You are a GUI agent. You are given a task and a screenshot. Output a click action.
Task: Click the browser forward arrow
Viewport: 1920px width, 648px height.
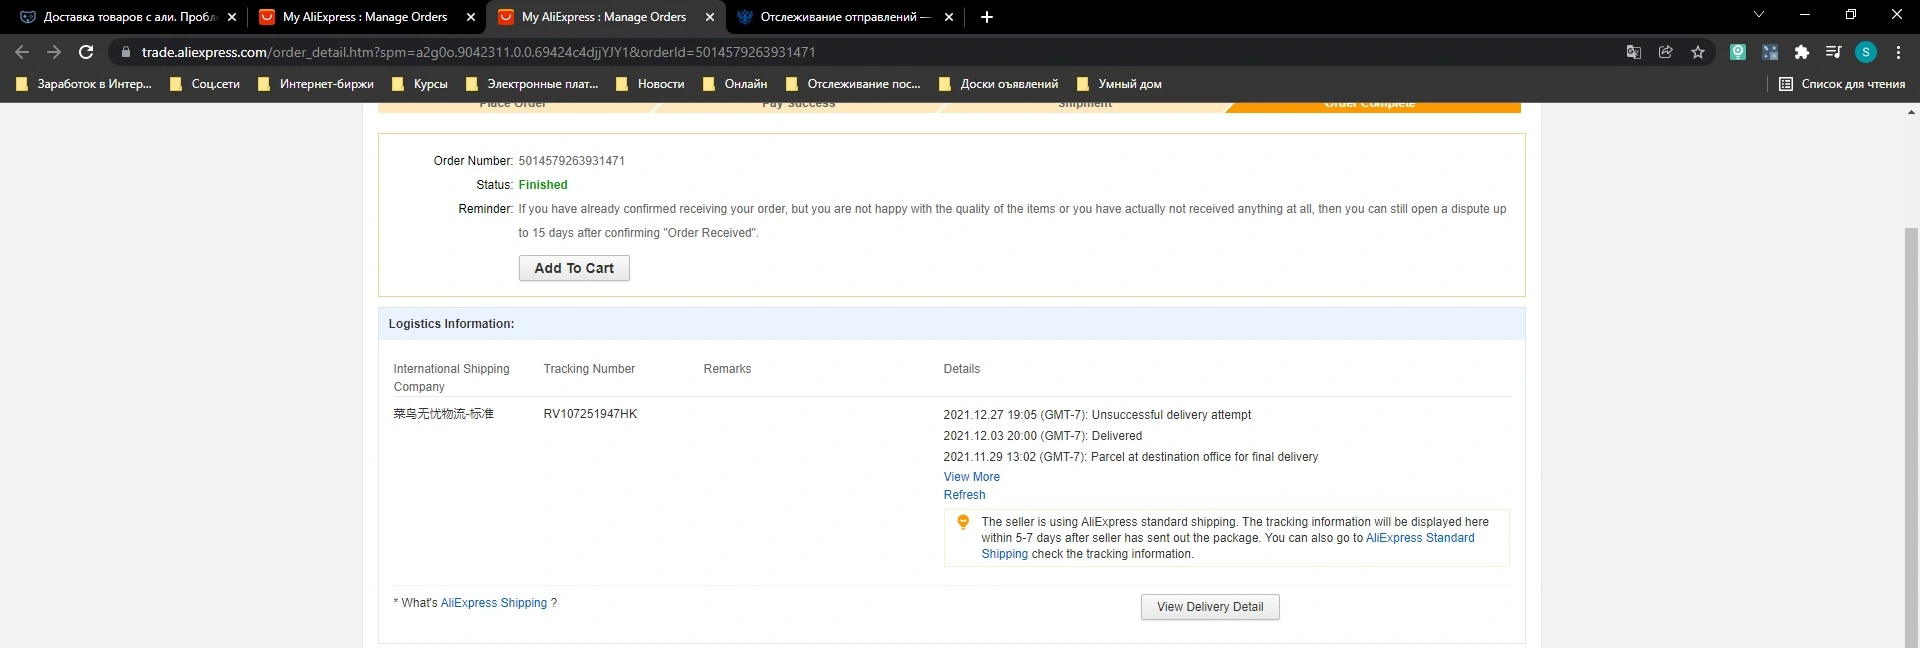coord(54,52)
